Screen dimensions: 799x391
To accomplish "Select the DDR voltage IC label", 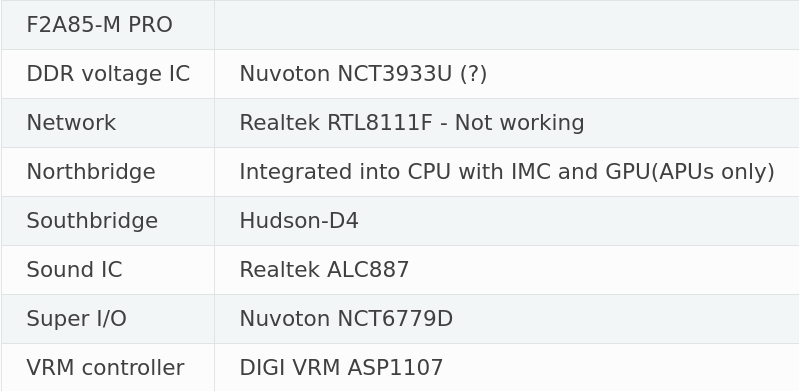I will 108,74.
